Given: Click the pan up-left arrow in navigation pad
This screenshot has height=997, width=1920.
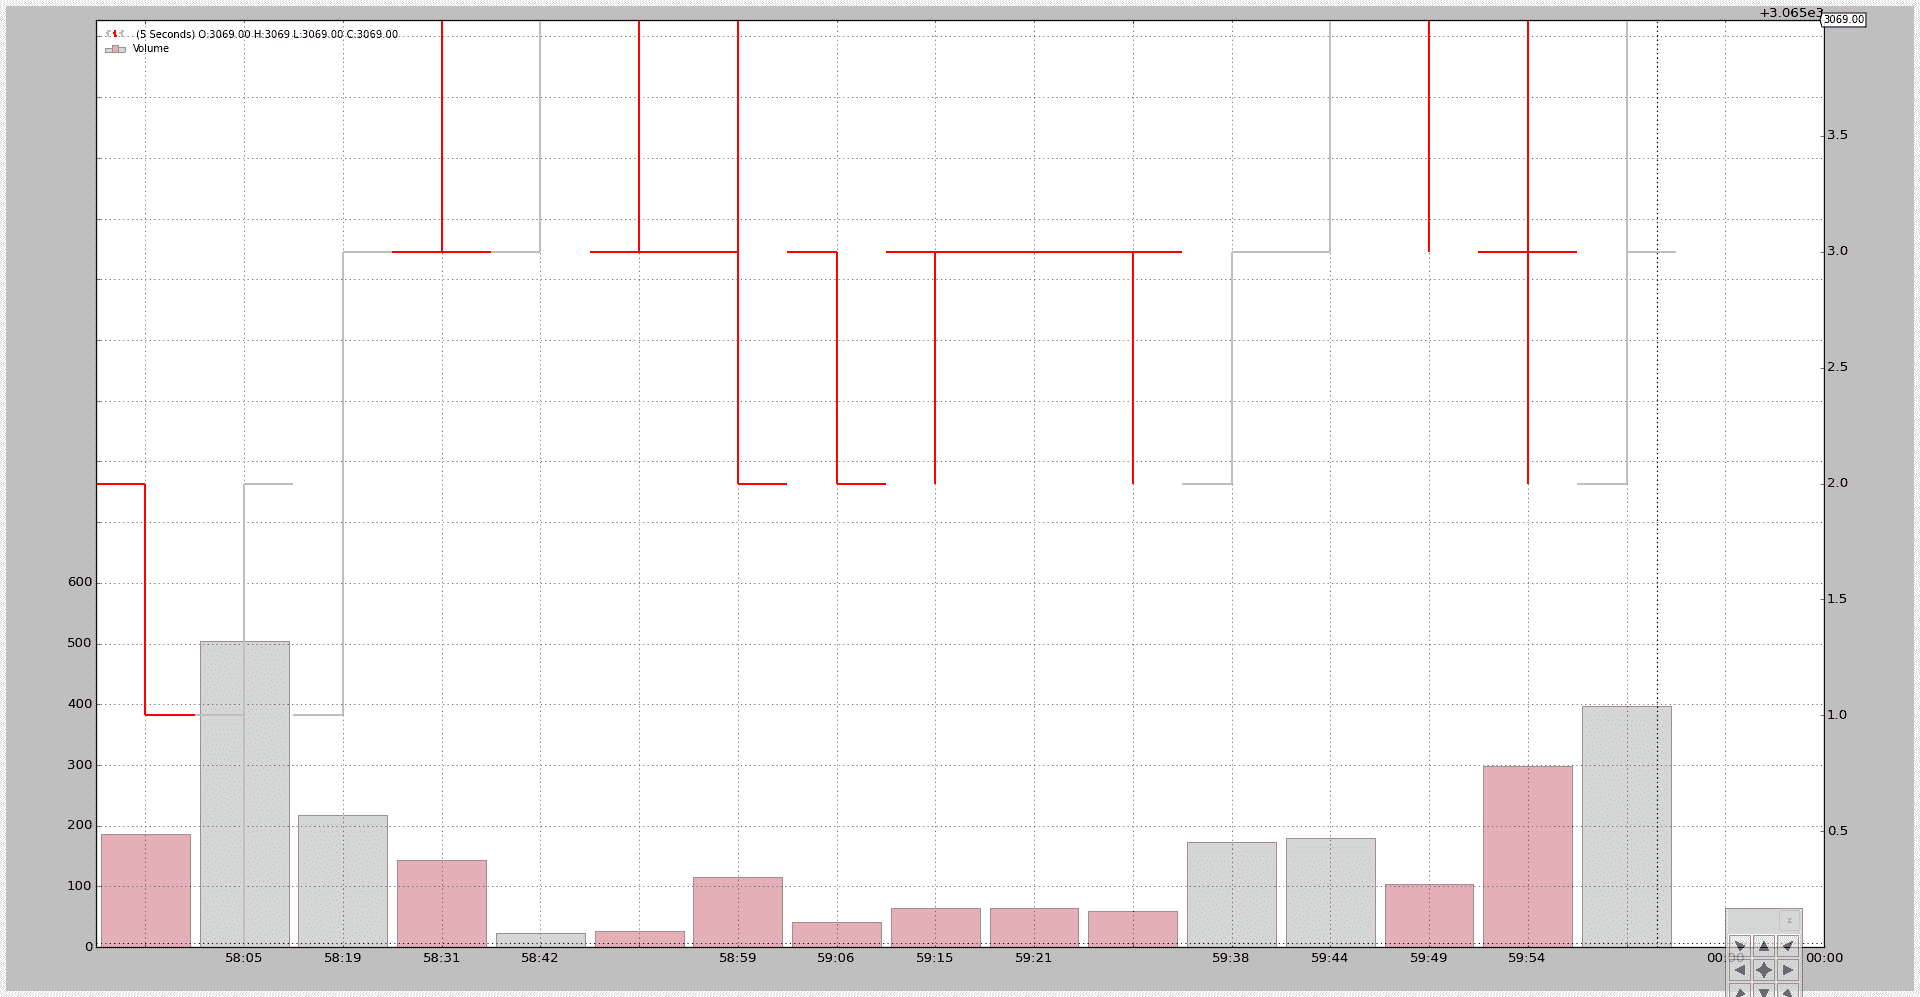Looking at the screenshot, I should [x=1740, y=946].
